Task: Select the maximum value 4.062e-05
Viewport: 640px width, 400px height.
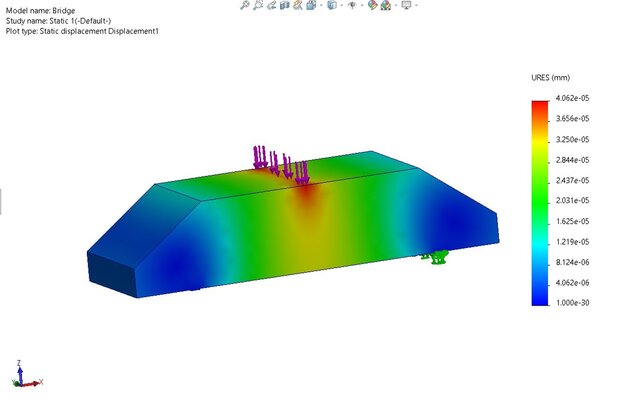Action: click(x=572, y=98)
